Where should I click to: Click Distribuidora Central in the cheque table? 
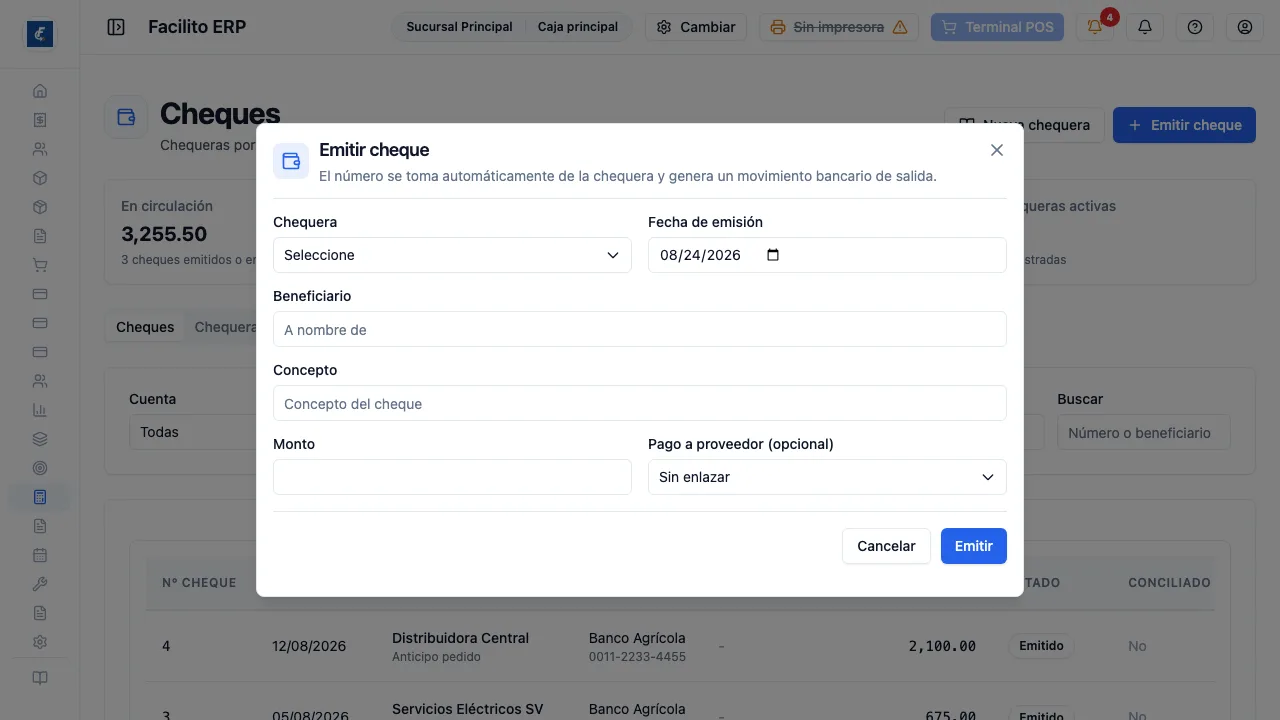point(460,638)
